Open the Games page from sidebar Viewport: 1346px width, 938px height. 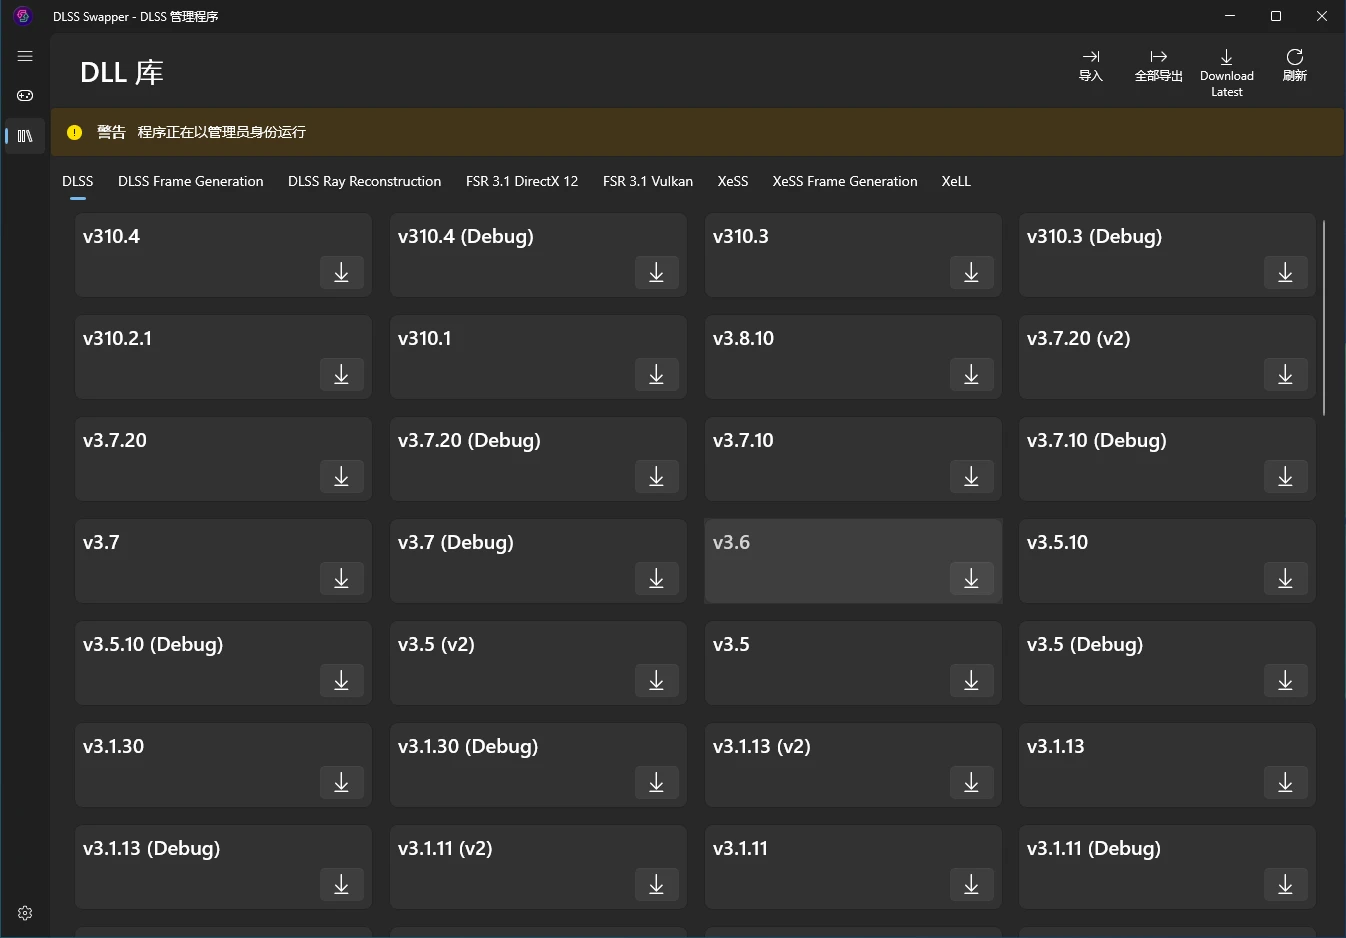pyautogui.click(x=25, y=96)
